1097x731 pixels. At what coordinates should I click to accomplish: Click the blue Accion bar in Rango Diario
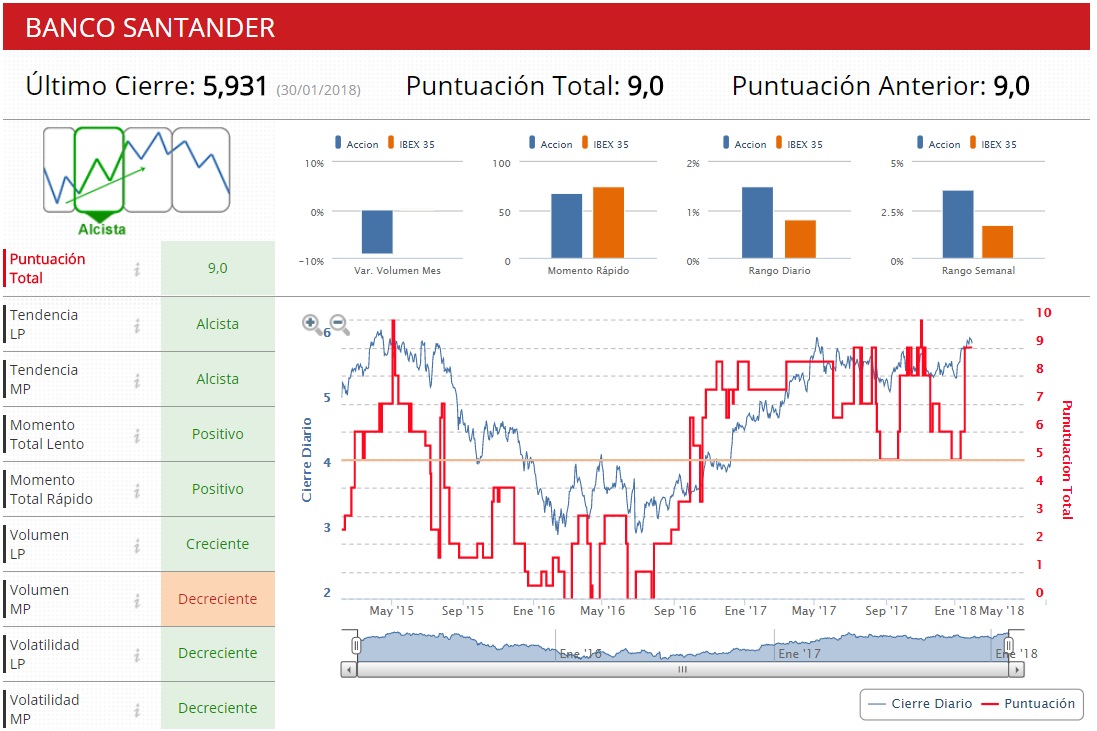[x=758, y=223]
